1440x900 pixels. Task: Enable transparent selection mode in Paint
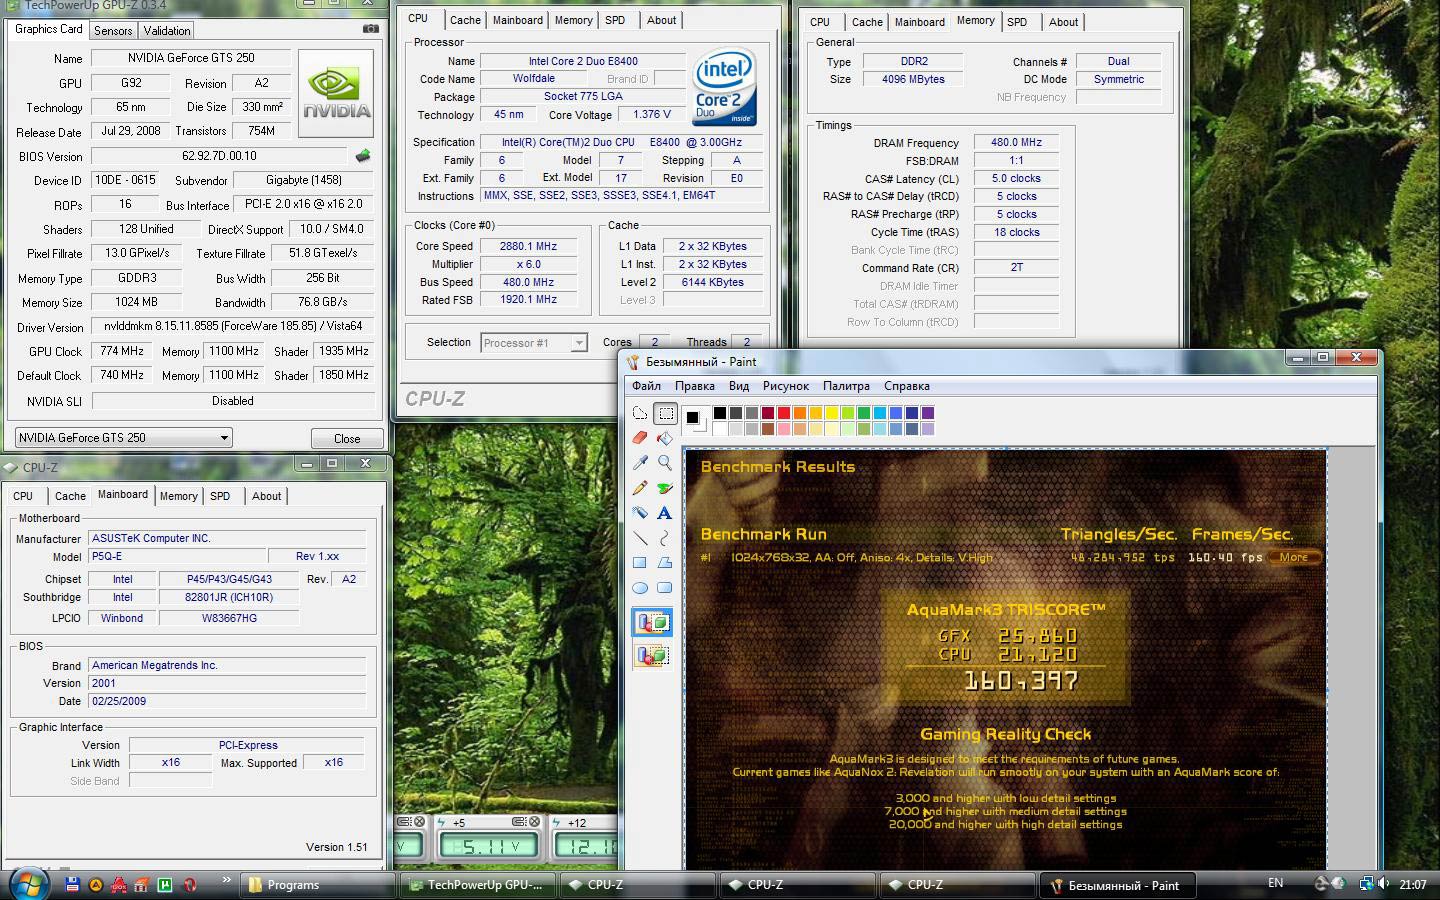652,656
